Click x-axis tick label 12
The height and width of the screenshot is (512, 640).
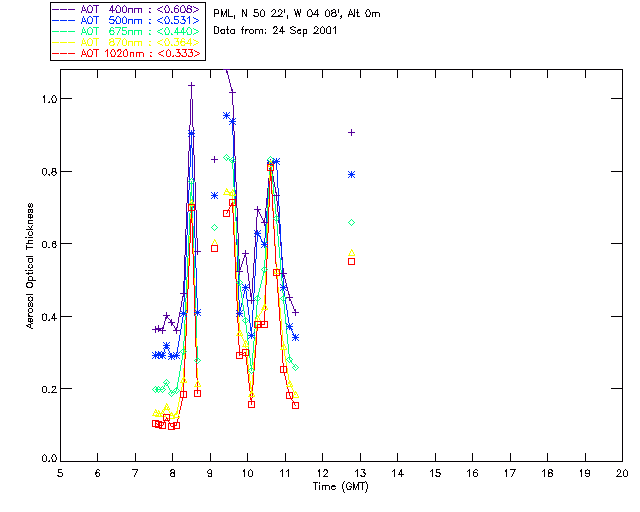pos(322,473)
